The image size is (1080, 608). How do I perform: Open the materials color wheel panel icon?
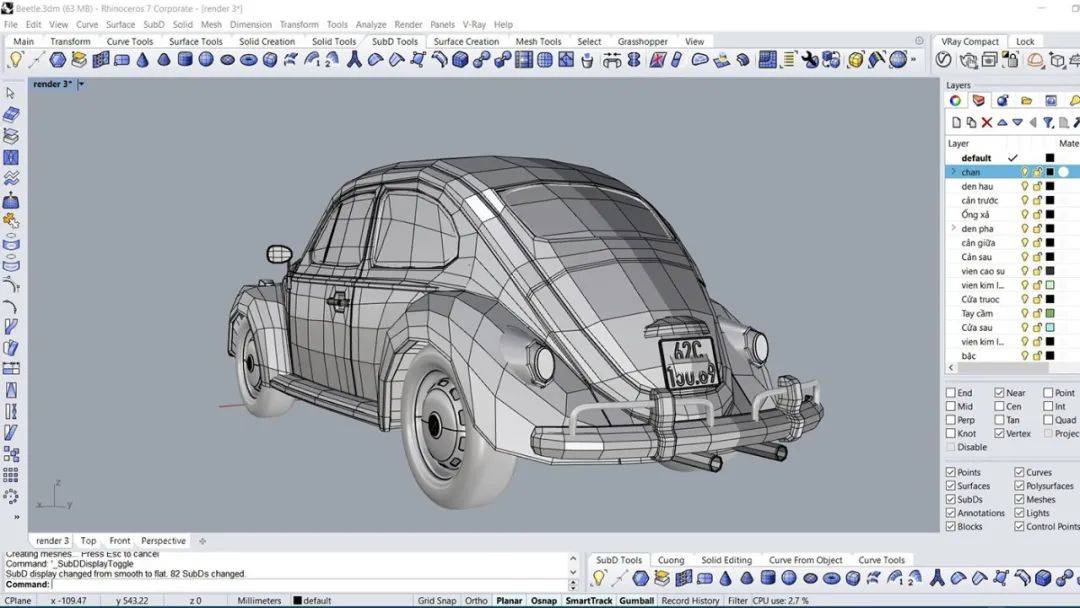click(955, 101)
